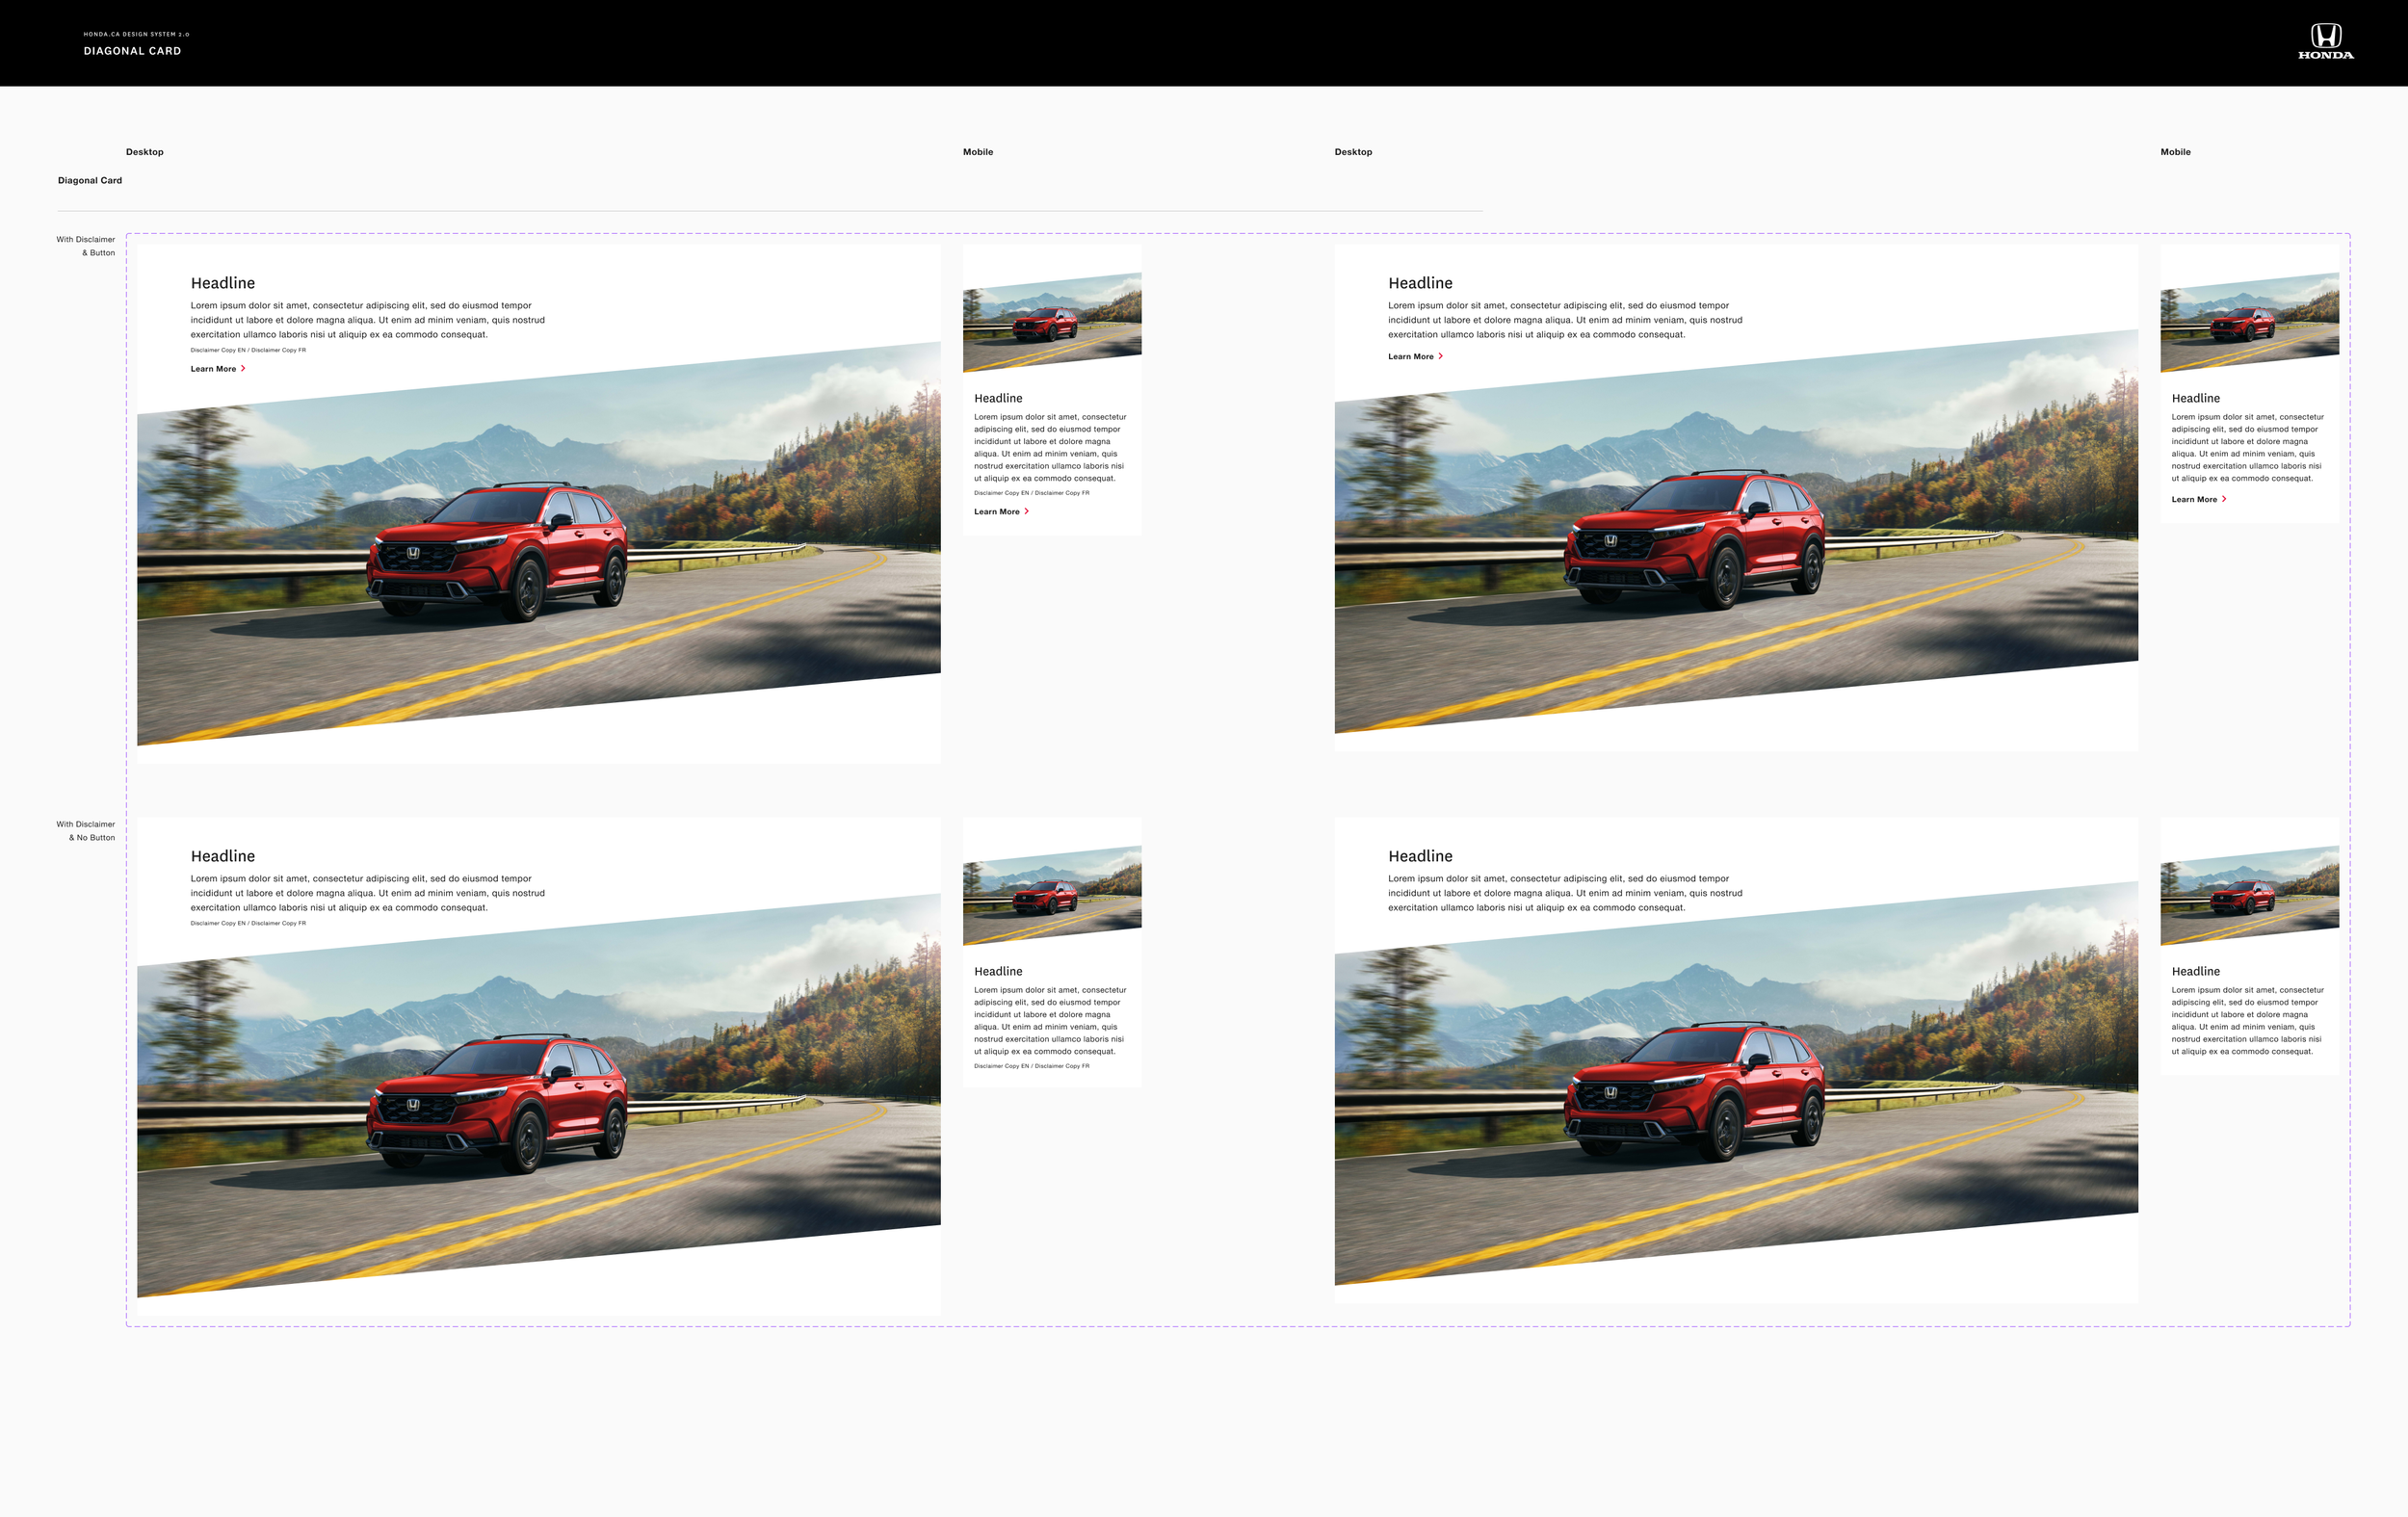The height and width of the screenshot is (1517, 2408).
Task: Click red chevron beside Learn More in mobile card with disclaimer
Action: (x=1026, y=512)
